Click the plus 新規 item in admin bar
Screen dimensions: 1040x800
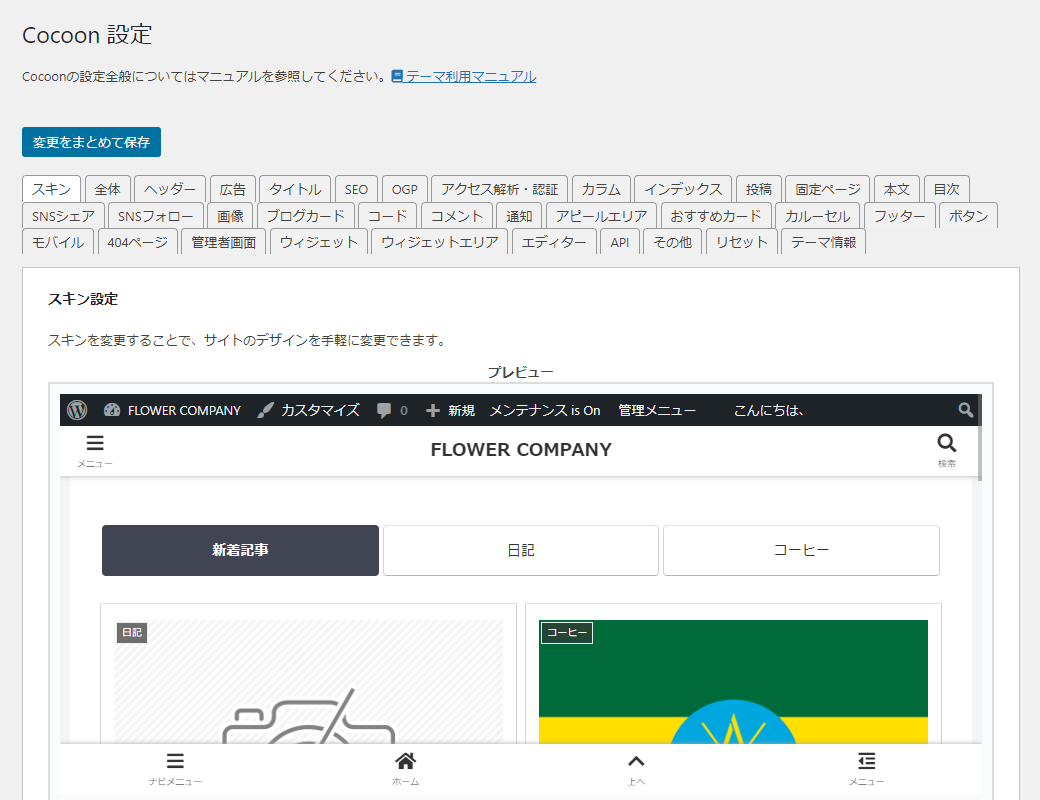(x=449, y=410)
